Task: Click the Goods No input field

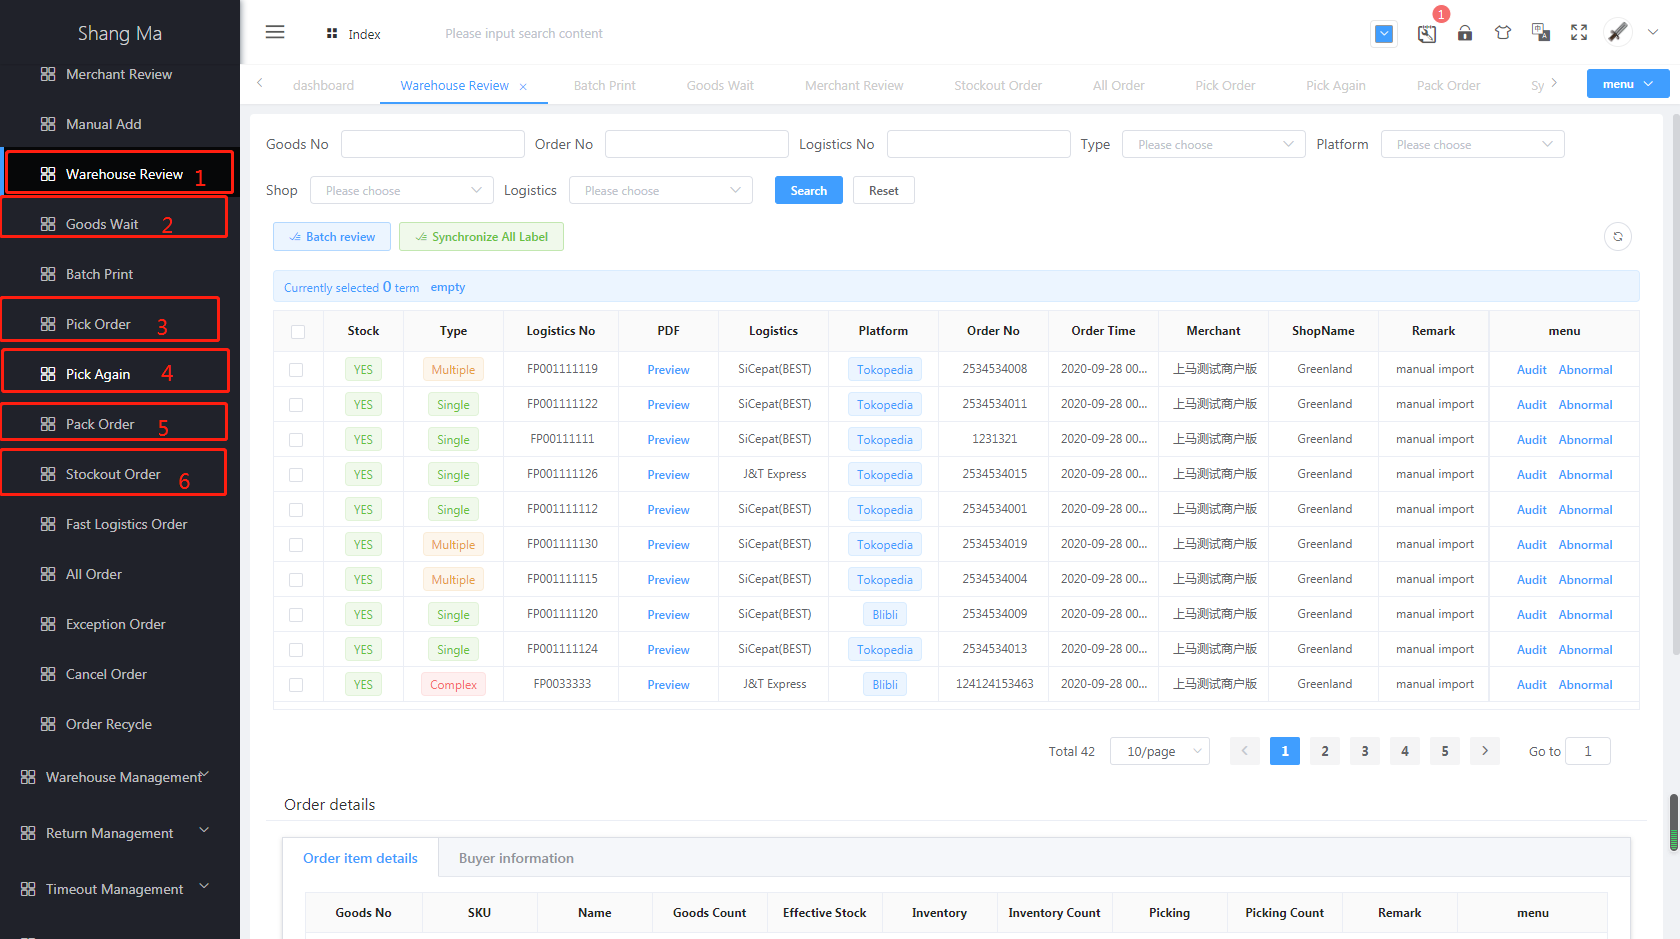Action: (x=433, y=144)
